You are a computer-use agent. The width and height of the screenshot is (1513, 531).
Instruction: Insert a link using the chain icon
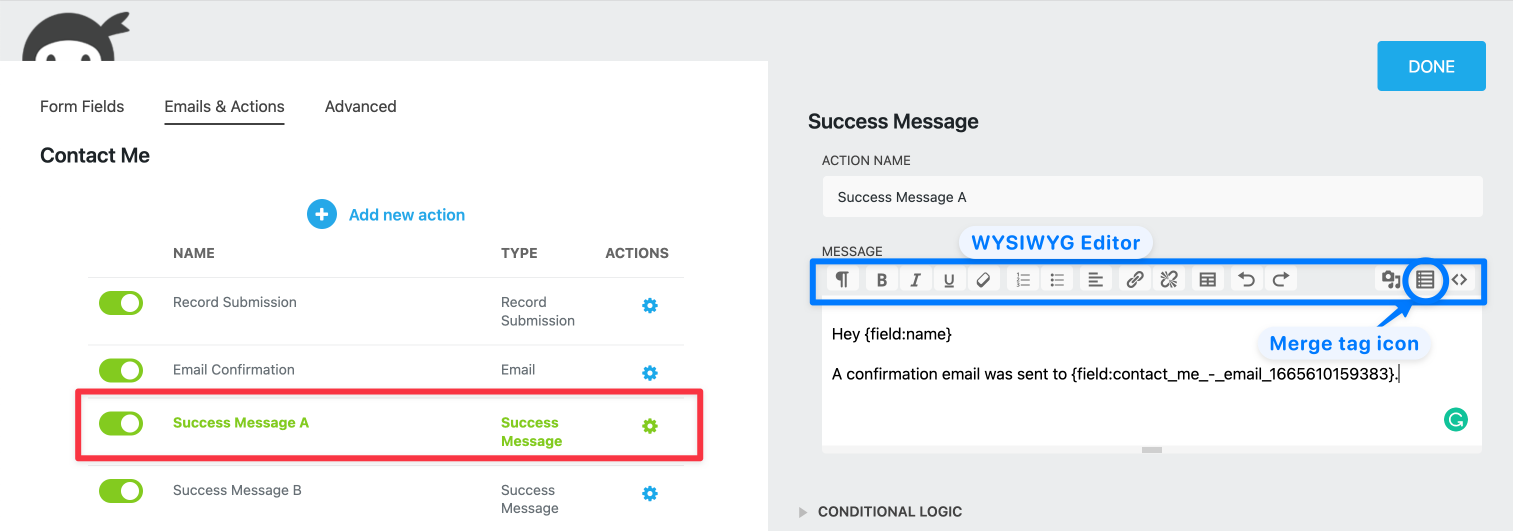click(1134, 280)
